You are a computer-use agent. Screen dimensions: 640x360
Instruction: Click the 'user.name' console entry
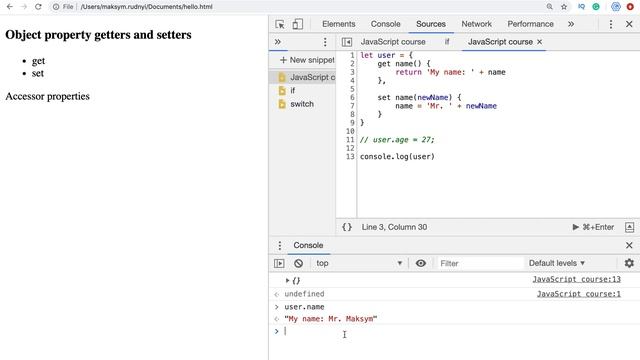304,307
